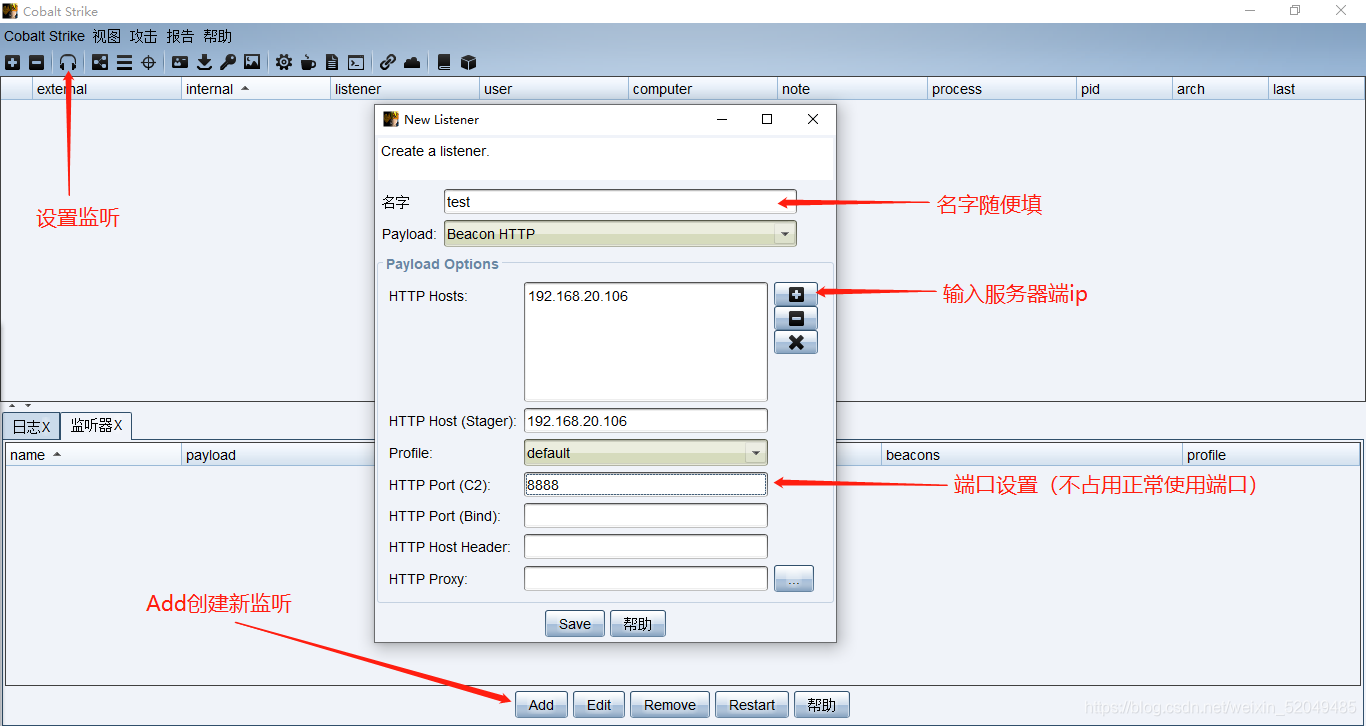Open credentials card icon in toolbar
This screenshot has width=1366, height=726.
coord(180,62)
